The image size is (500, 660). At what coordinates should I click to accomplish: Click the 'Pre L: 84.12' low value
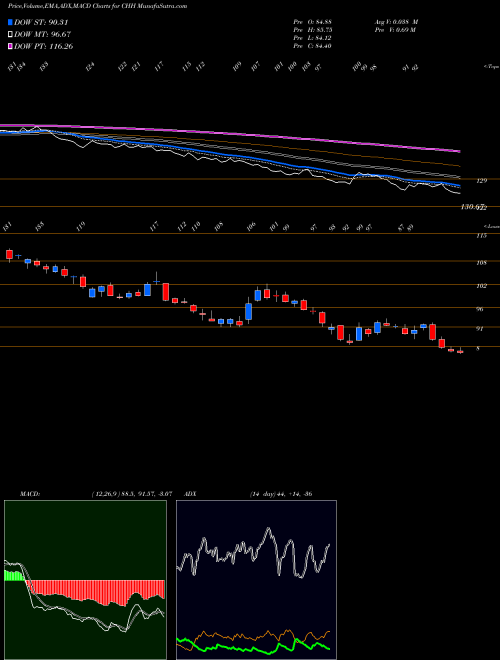tap(312, 37)
